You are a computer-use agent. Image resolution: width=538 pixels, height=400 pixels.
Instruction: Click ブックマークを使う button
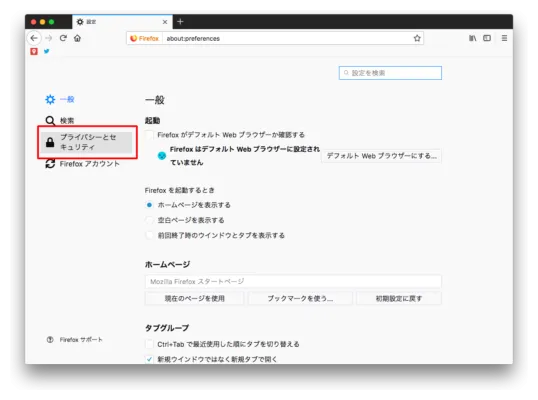[300, 298]
